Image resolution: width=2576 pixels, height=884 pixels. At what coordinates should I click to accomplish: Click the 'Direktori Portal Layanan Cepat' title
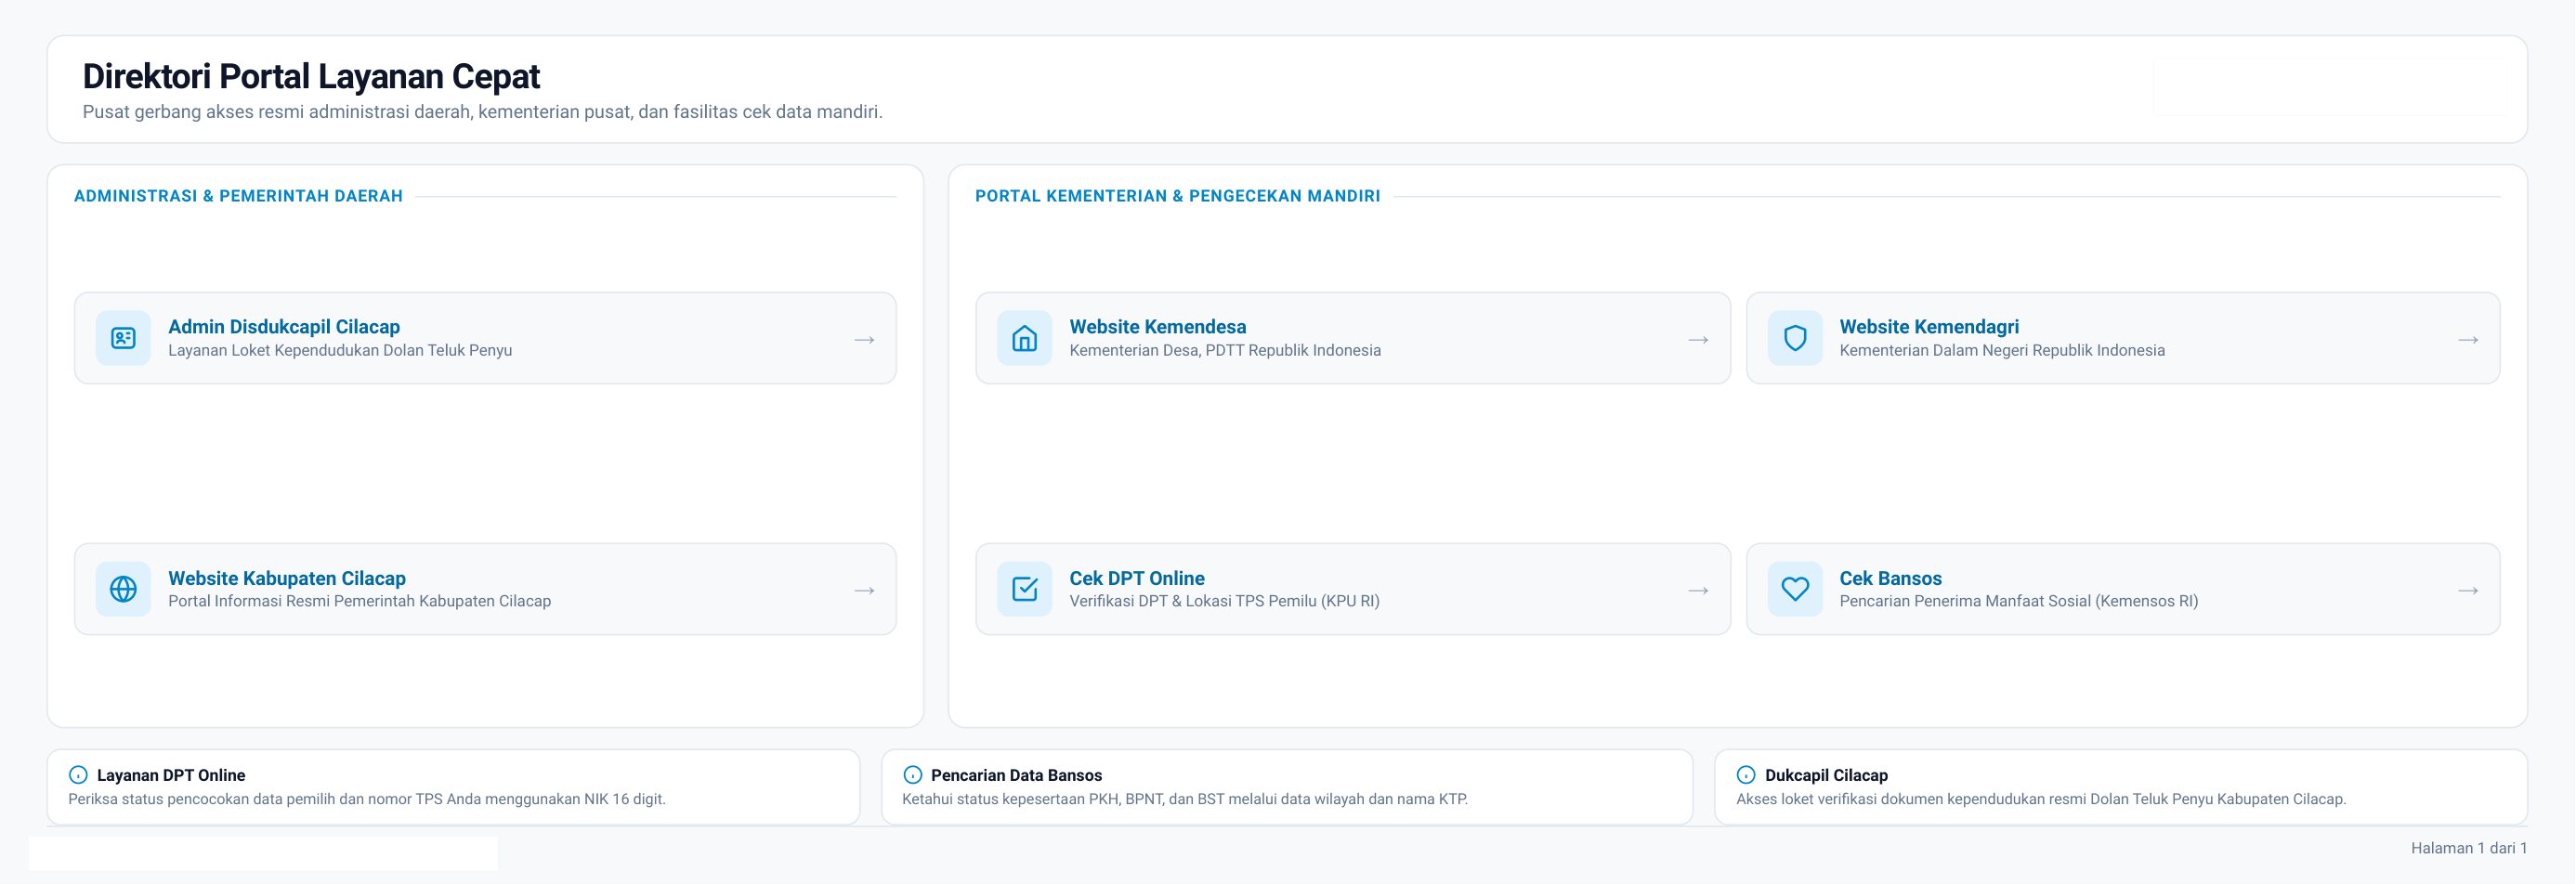click(311, 77)
